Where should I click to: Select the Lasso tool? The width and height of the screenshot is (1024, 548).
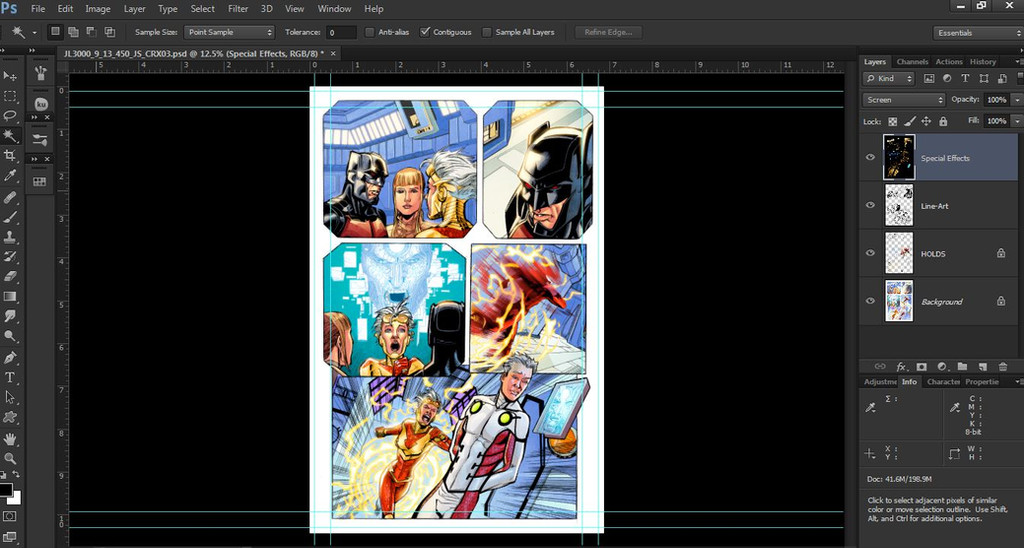(x=10, y=116)
